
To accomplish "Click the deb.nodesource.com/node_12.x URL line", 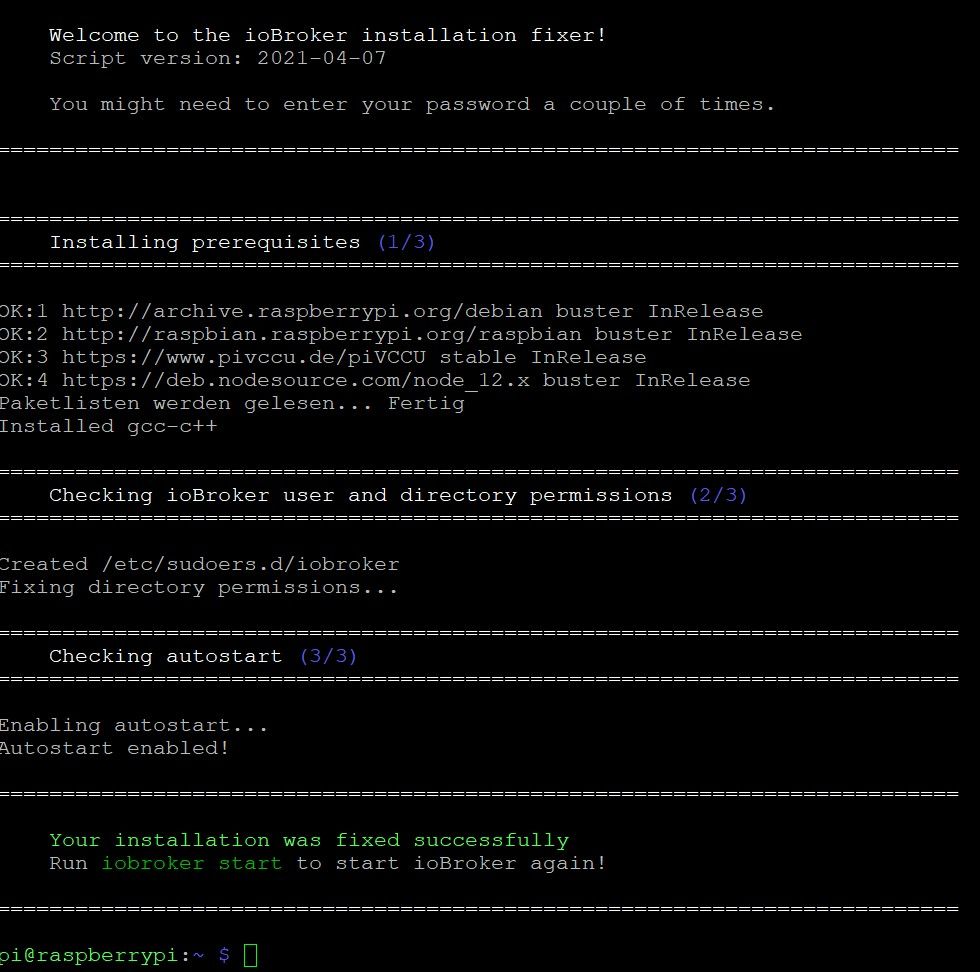I will (x=375, y=381).
